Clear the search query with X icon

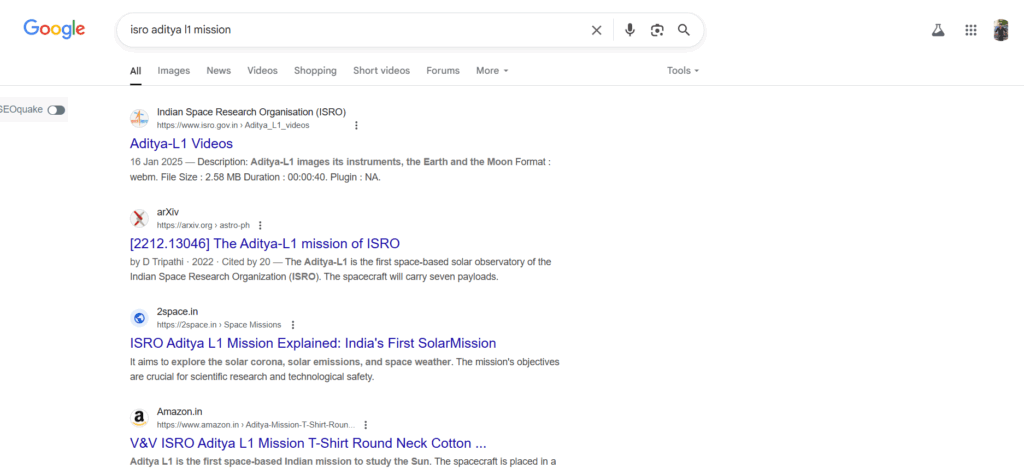click(596, 30)
